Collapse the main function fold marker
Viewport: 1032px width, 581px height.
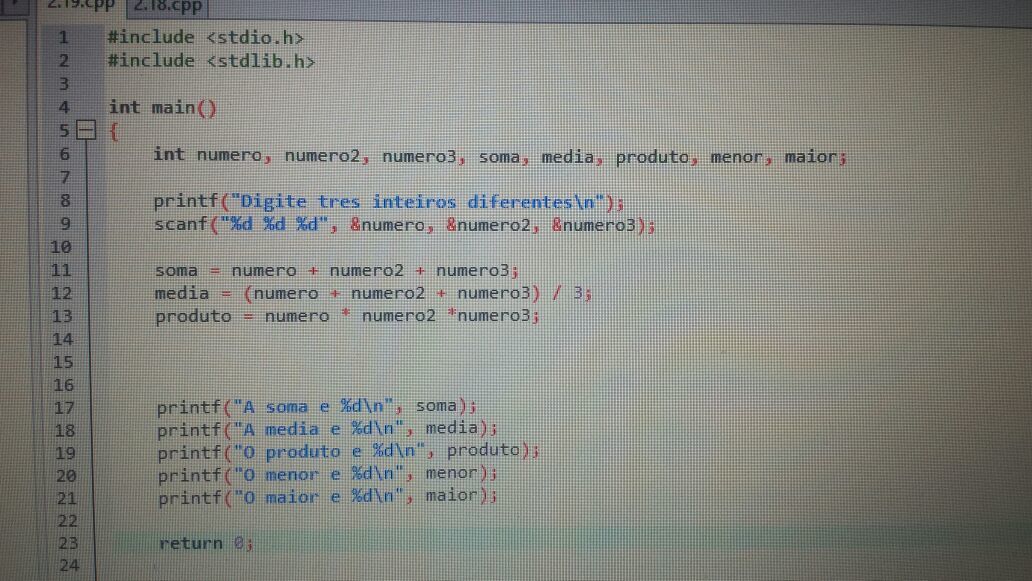[86, 130]
